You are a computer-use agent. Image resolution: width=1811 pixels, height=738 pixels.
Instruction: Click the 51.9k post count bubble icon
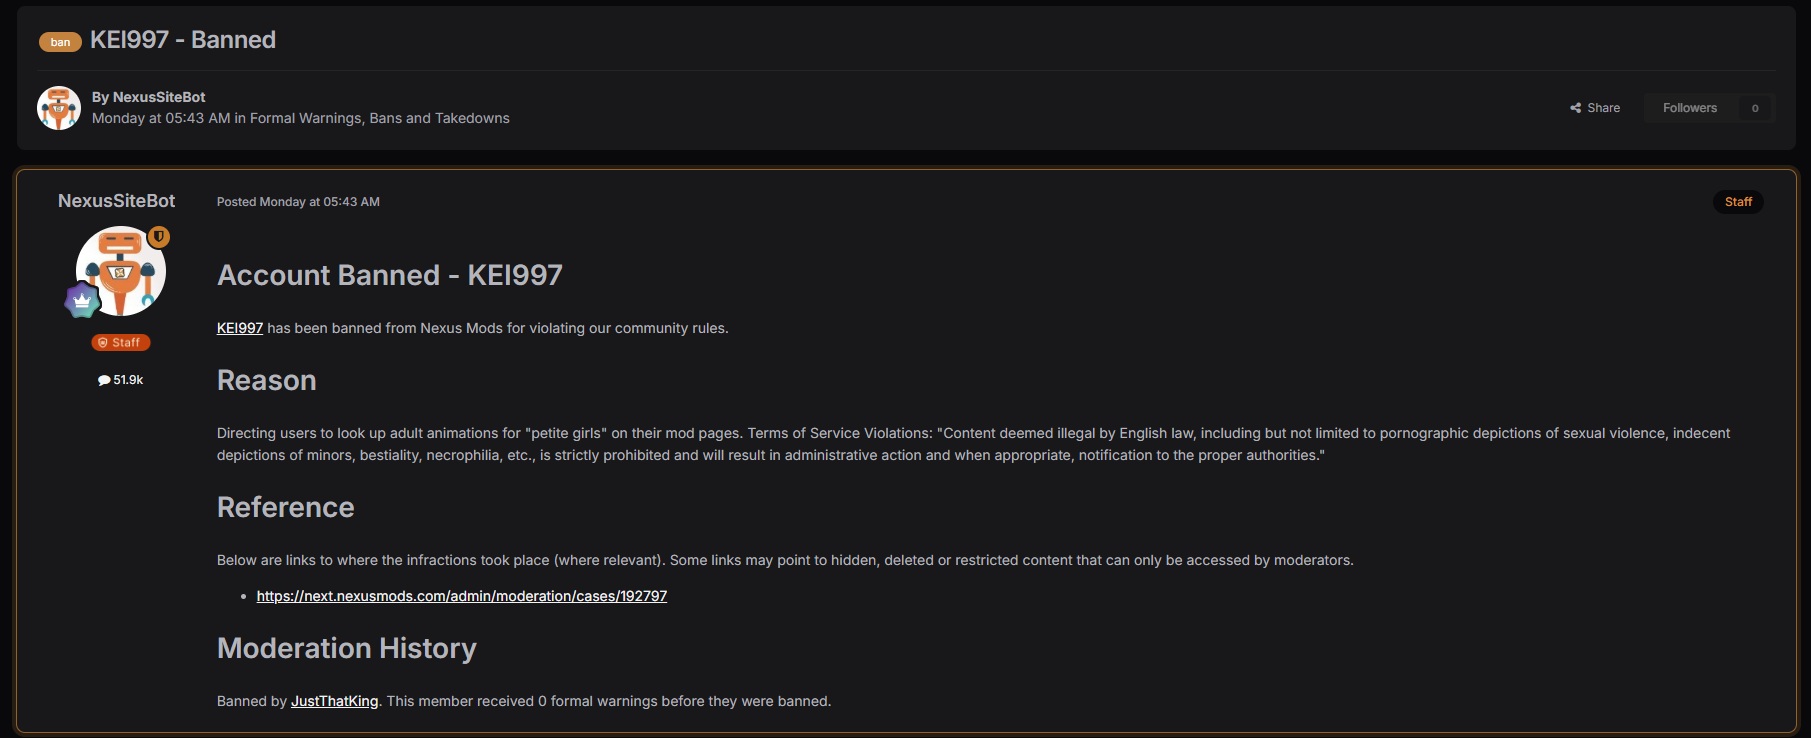tap(104, 380)
